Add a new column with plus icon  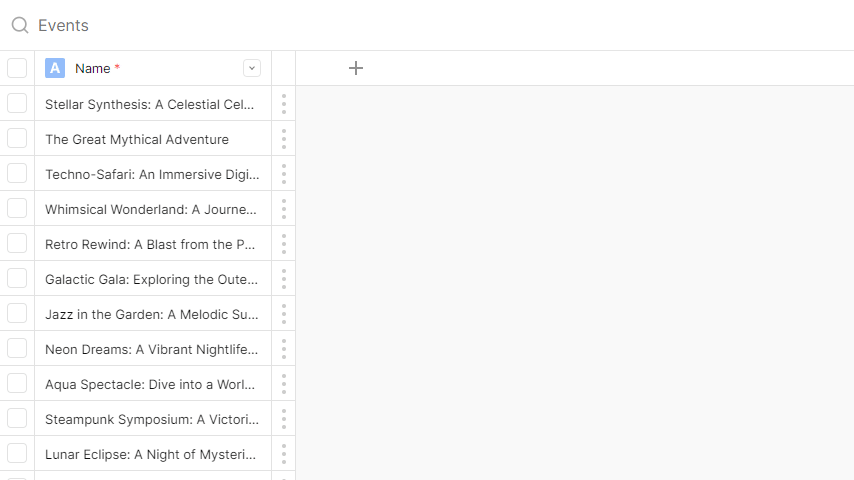[356, 68]
